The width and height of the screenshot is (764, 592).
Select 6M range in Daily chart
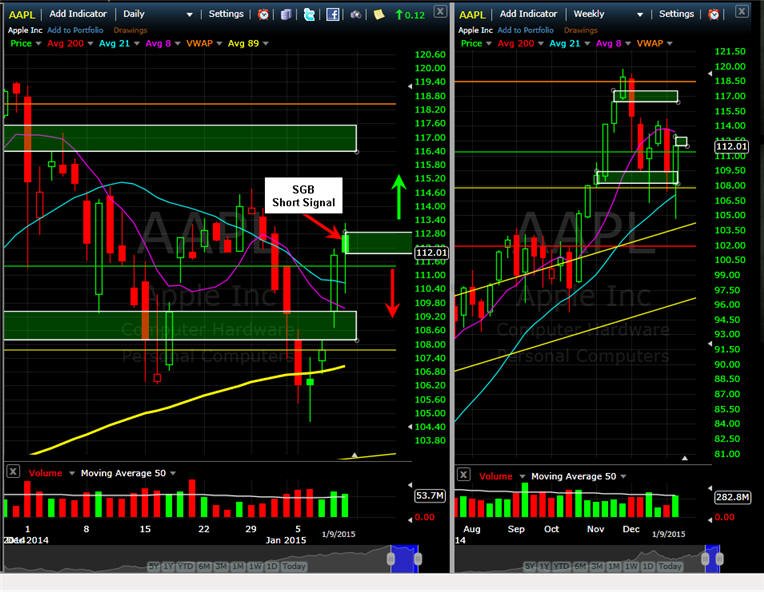tap(204, 566)
